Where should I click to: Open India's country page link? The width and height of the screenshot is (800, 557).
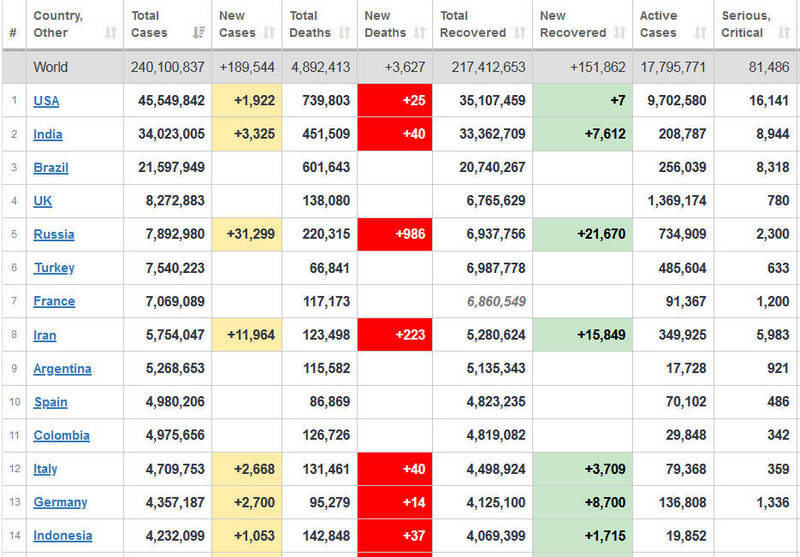click(47, 134)
